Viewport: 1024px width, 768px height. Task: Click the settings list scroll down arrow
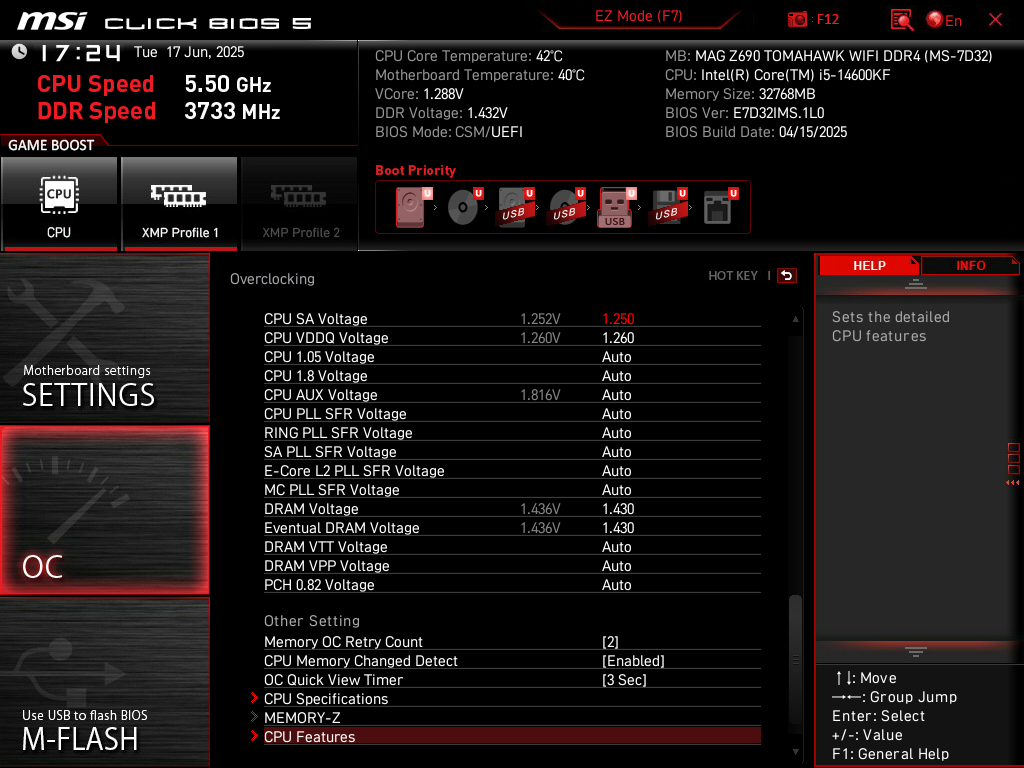click(795, 752)
